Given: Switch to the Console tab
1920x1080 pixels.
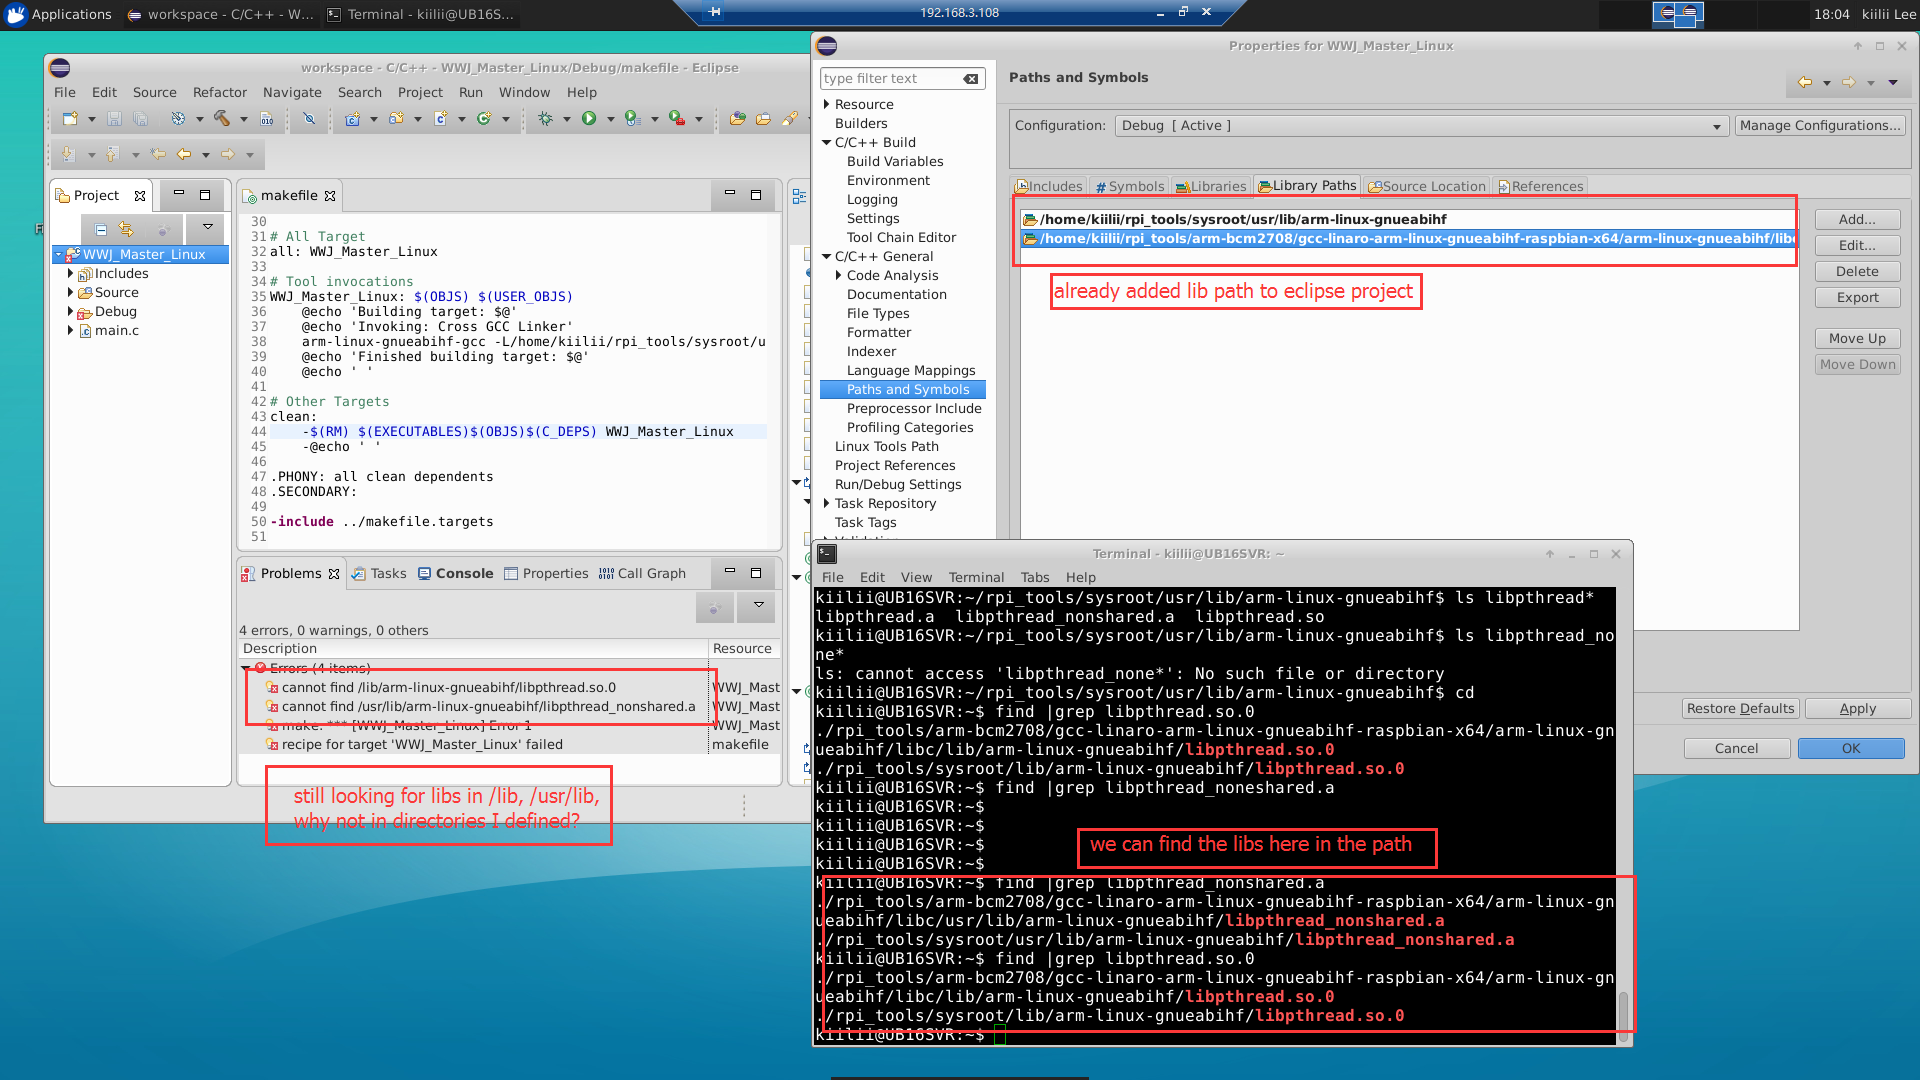Looking at the screenshot, I should pos(455,574).
